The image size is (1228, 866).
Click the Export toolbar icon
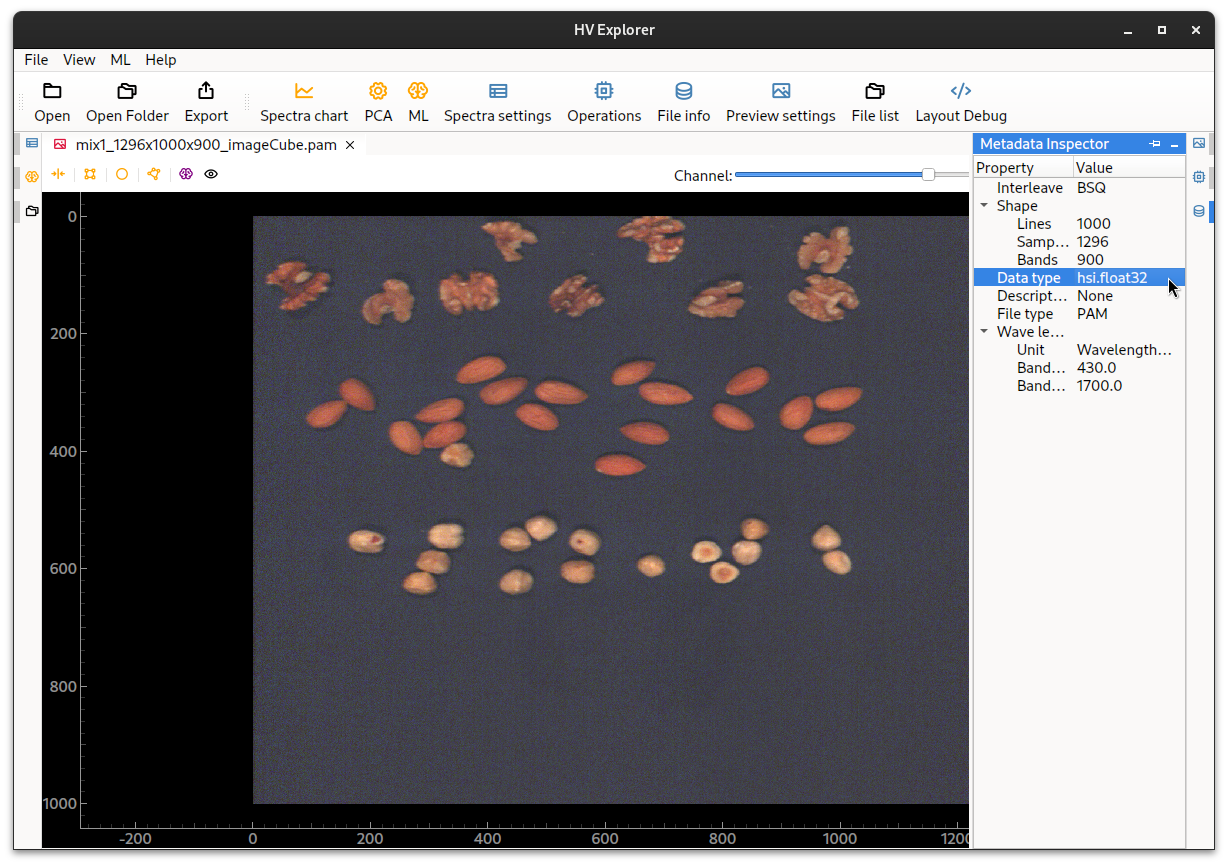(206, 91)
